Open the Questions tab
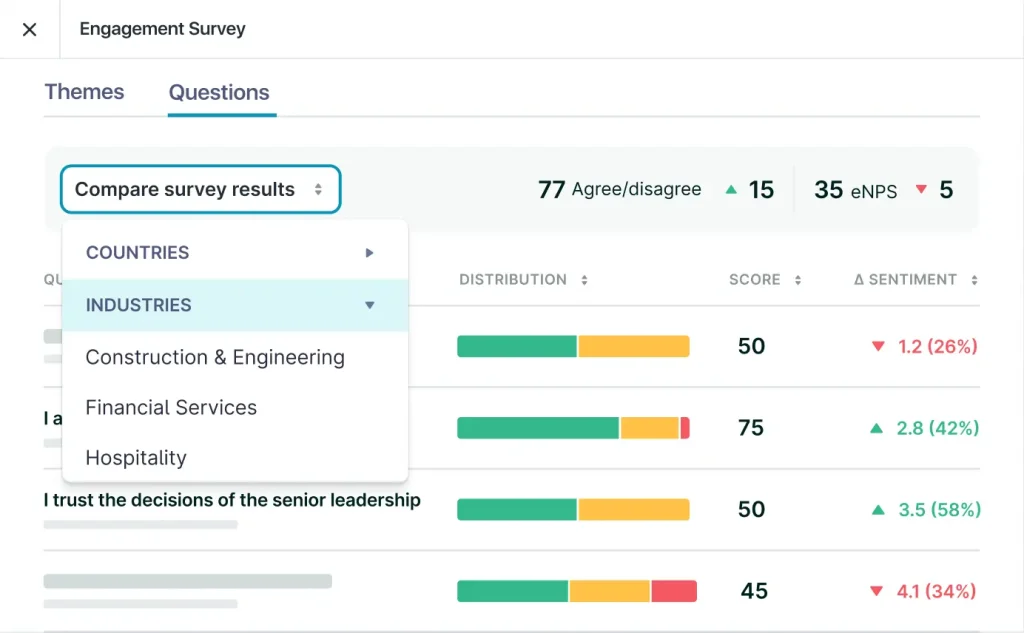The height and width of the screenshot is (633, 1024). click(219, 93)
